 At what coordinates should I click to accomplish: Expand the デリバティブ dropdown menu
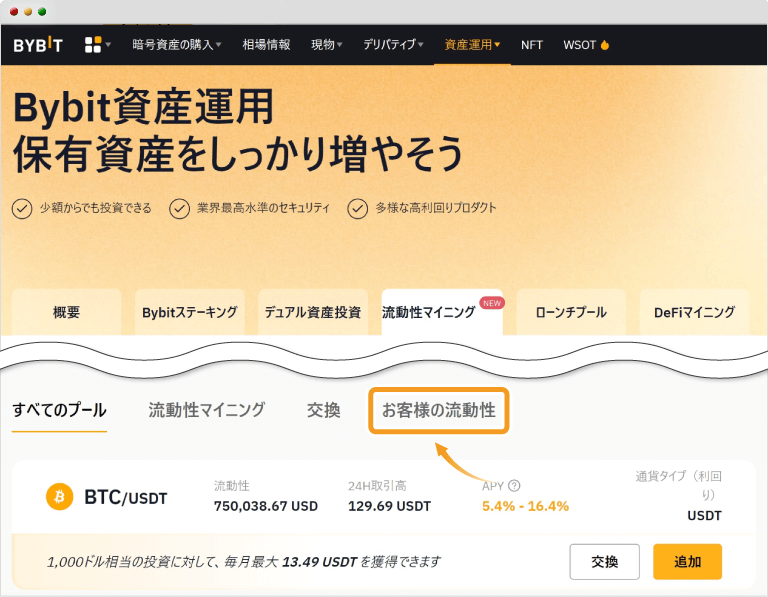point(393,45)
